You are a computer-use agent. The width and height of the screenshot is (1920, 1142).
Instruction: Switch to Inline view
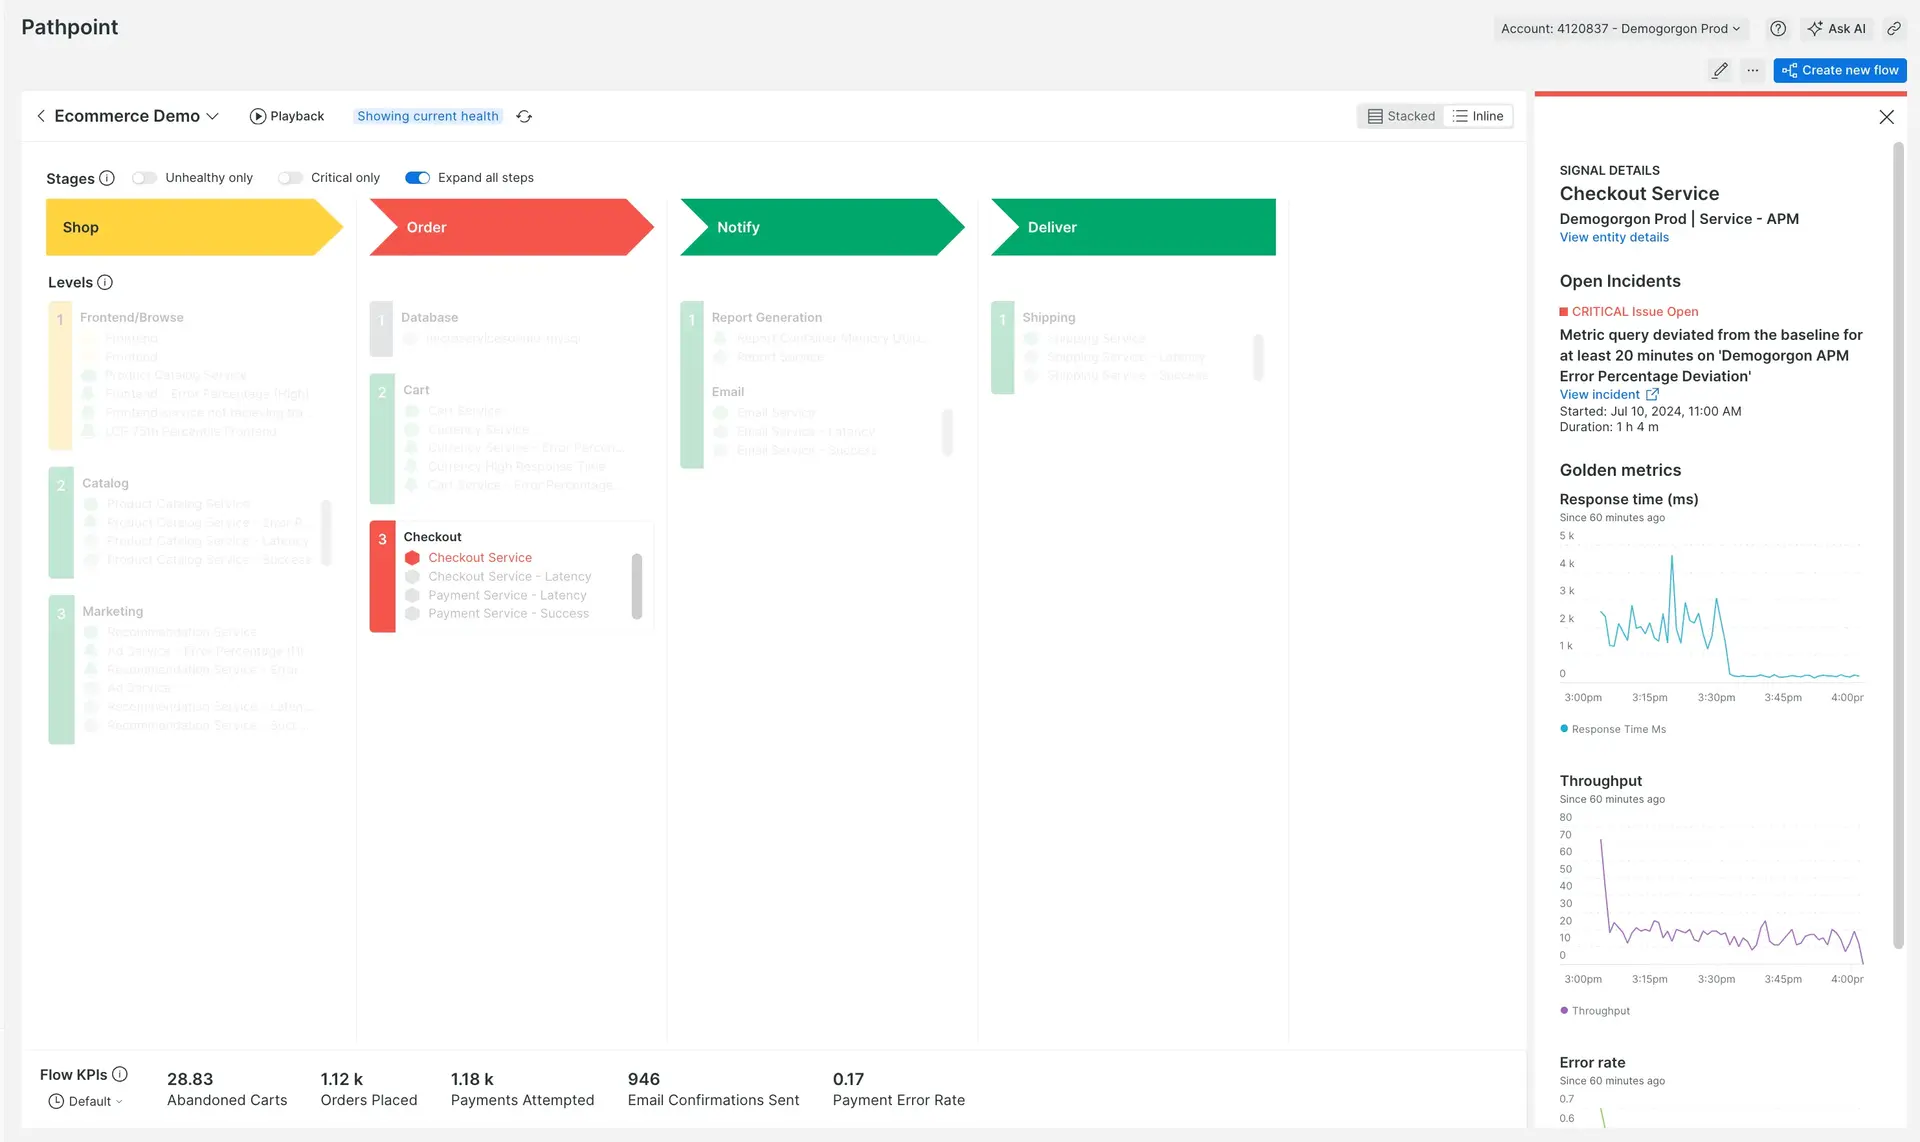coord(1478,116)
